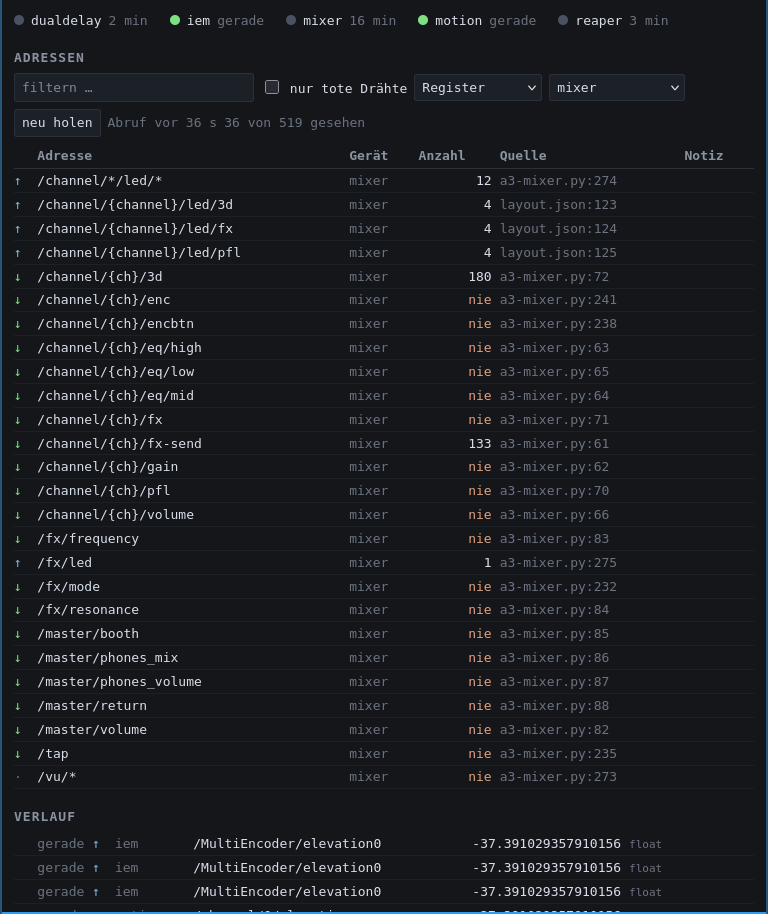The image size is (768, 914).
Task: Click down arrow beside /channel/{ch}/3d
Action: point(17,277)
